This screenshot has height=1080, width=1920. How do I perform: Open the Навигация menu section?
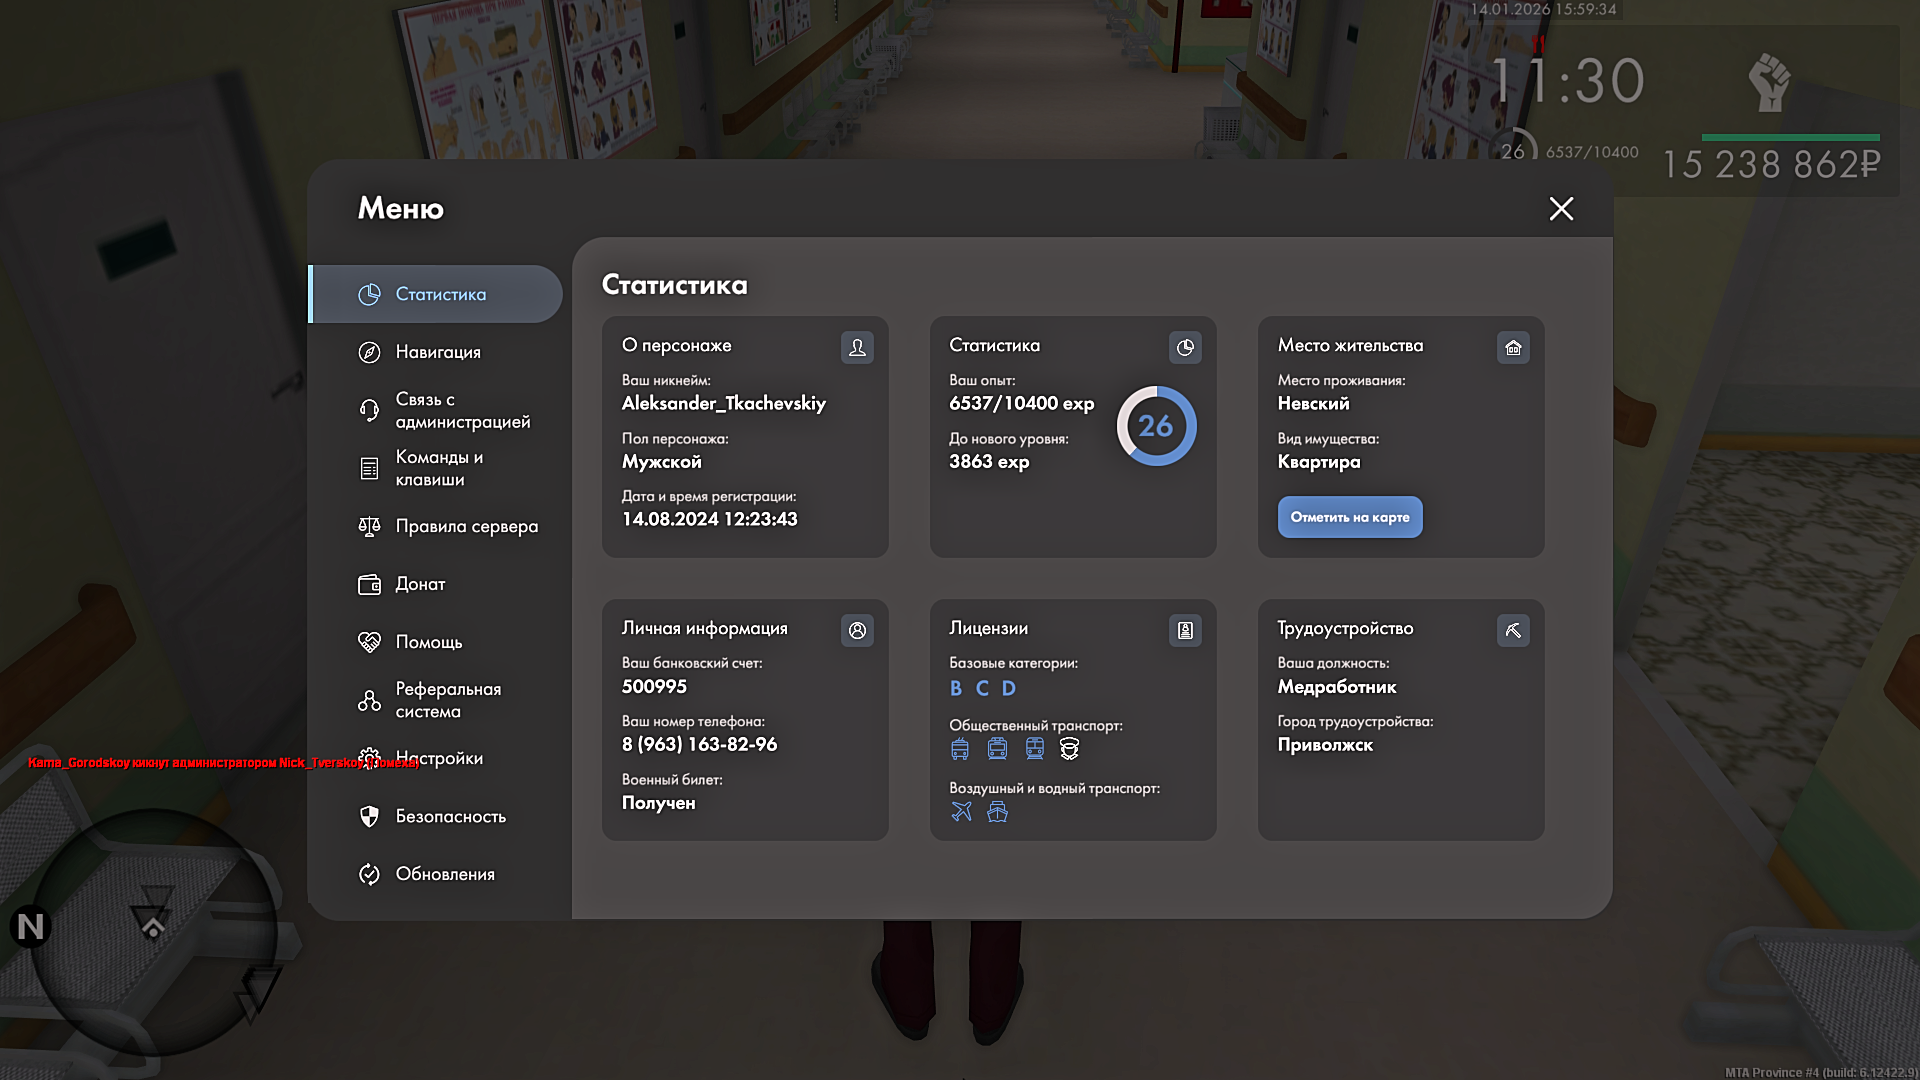pyautogui.click(x=437, y=352)
